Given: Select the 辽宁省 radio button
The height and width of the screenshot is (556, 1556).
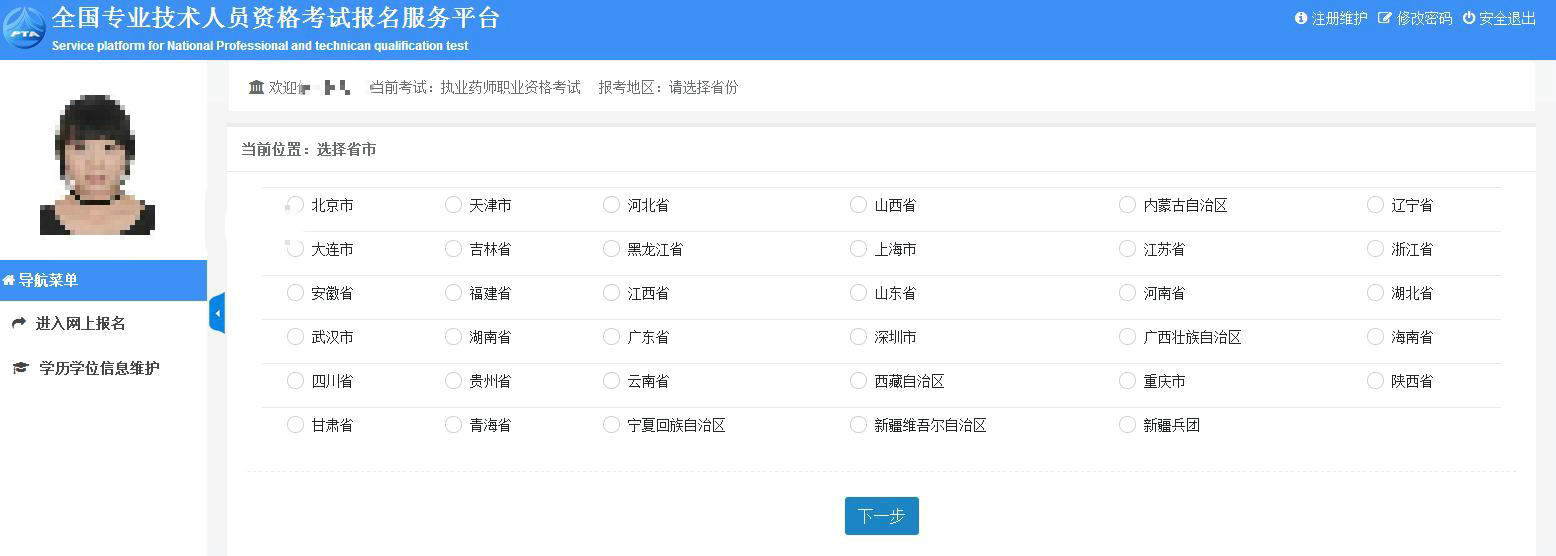Looking at the screenshot, I should [x=1375, y=205].
